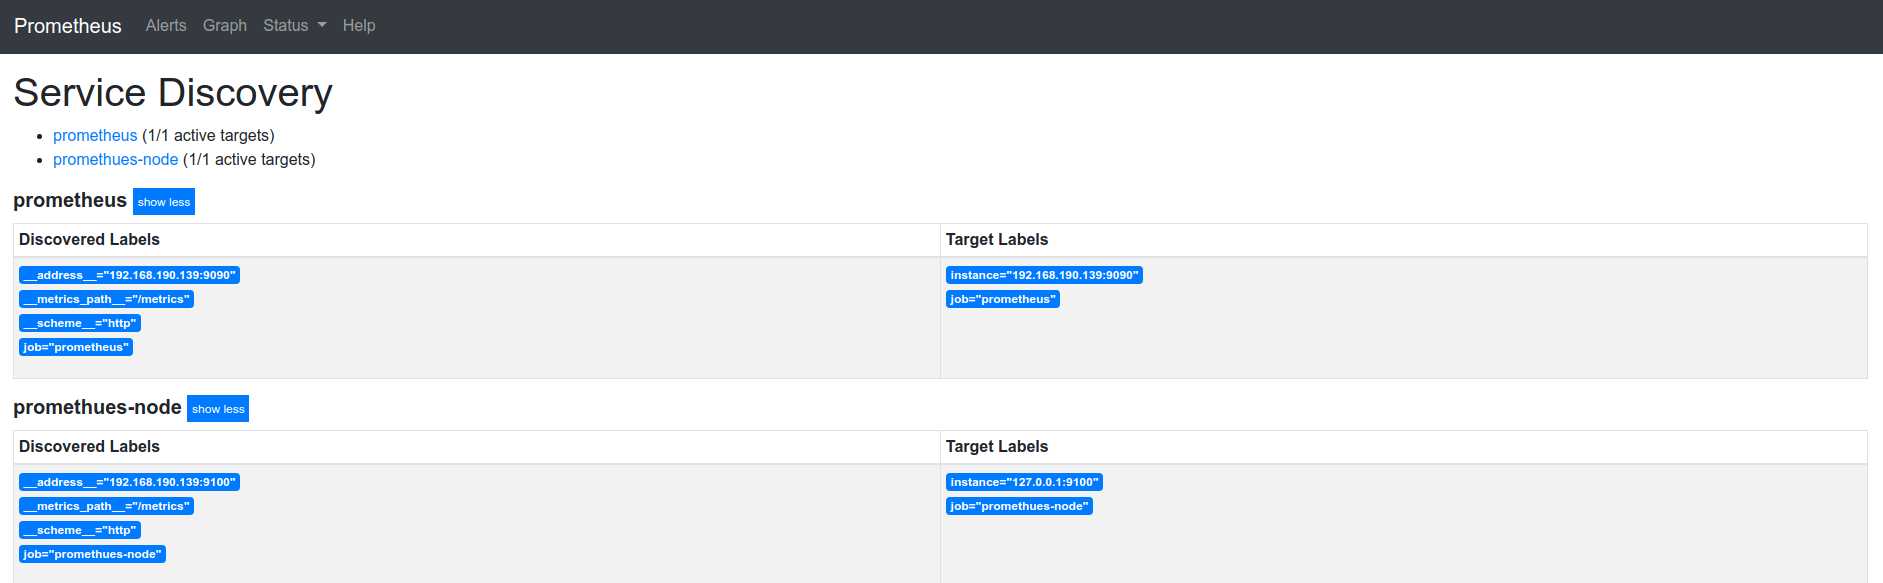
Task: Go to the Graph page
Action: click(225, 26)
